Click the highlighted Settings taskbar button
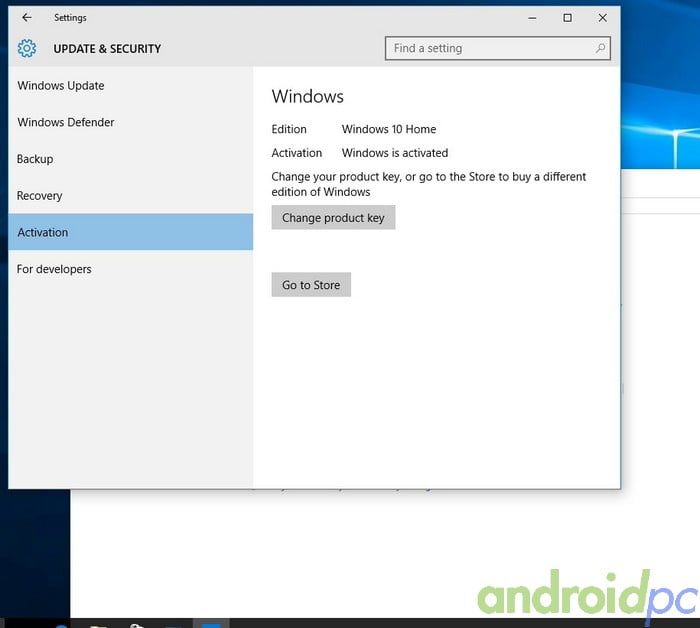Viewport: 700px width, 628px height. [211, 623]
